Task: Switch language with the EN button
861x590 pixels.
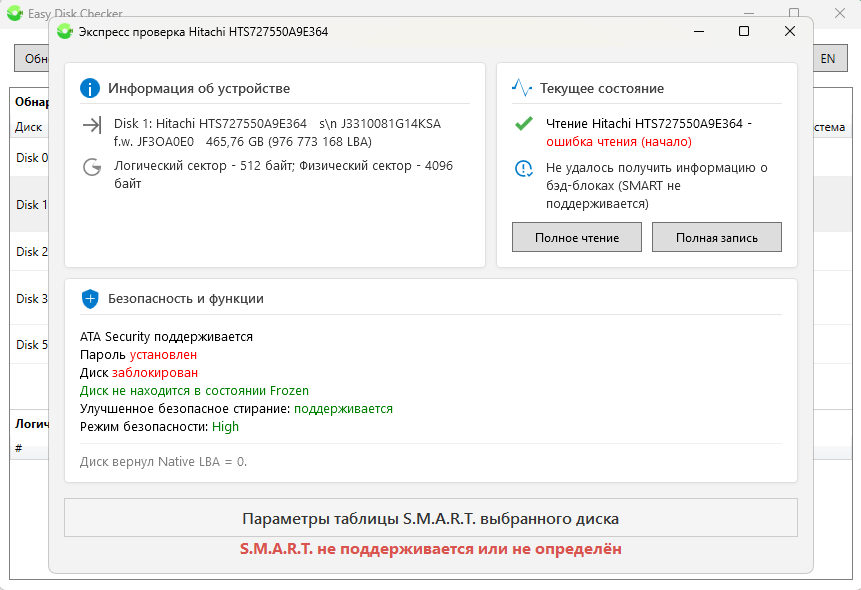Action: 828,58
